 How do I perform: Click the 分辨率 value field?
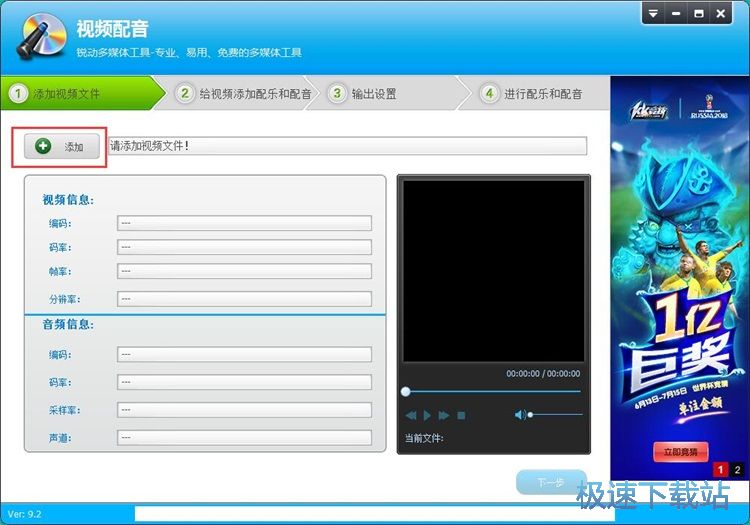(244, 299)
